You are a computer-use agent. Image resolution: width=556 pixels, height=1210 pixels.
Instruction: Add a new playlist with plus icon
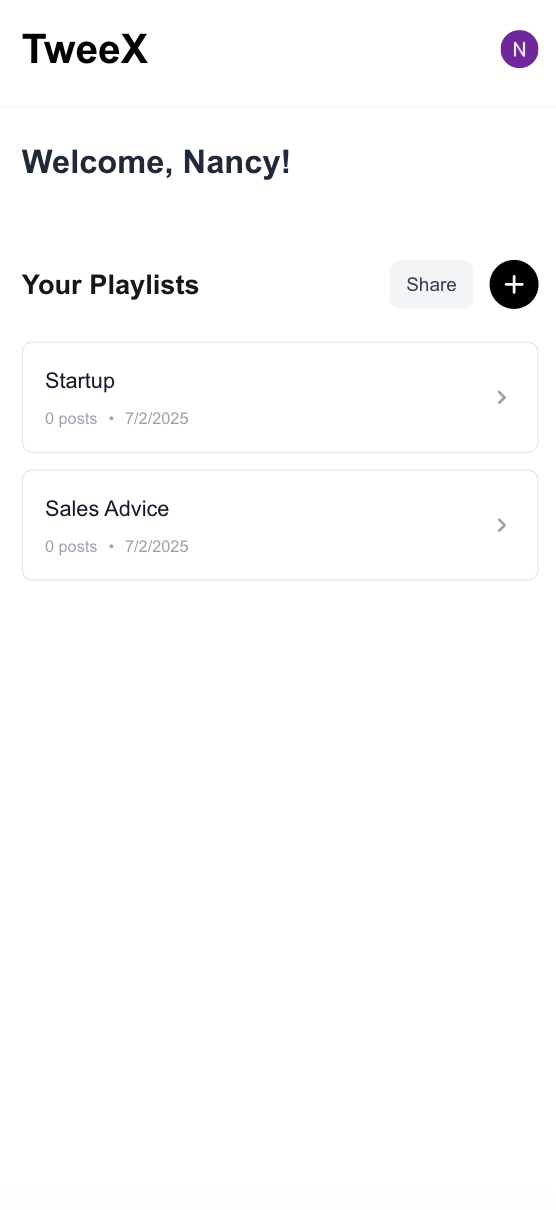pos(514,285)
